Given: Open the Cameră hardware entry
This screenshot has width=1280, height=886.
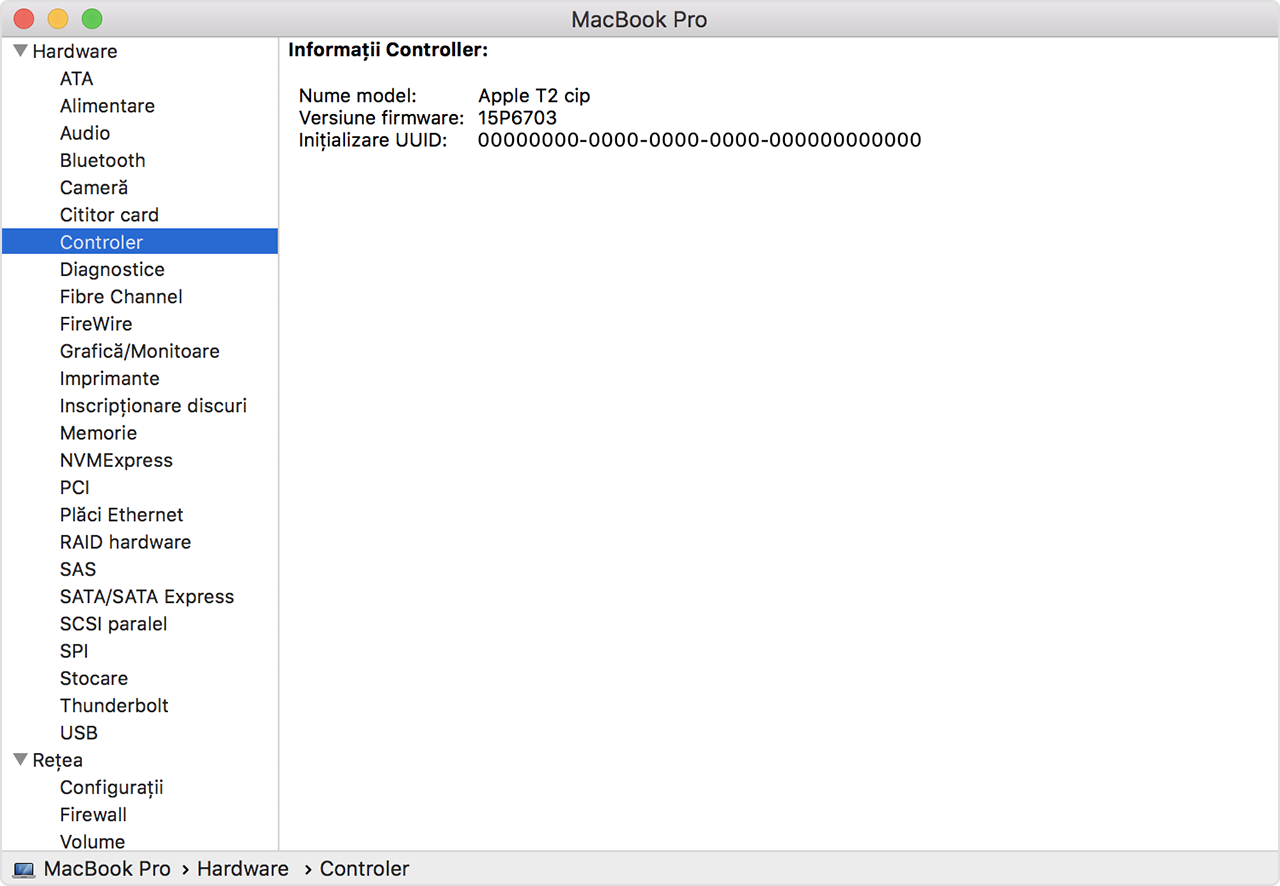Looking at the screenshot, I should [x=94, y=188].
